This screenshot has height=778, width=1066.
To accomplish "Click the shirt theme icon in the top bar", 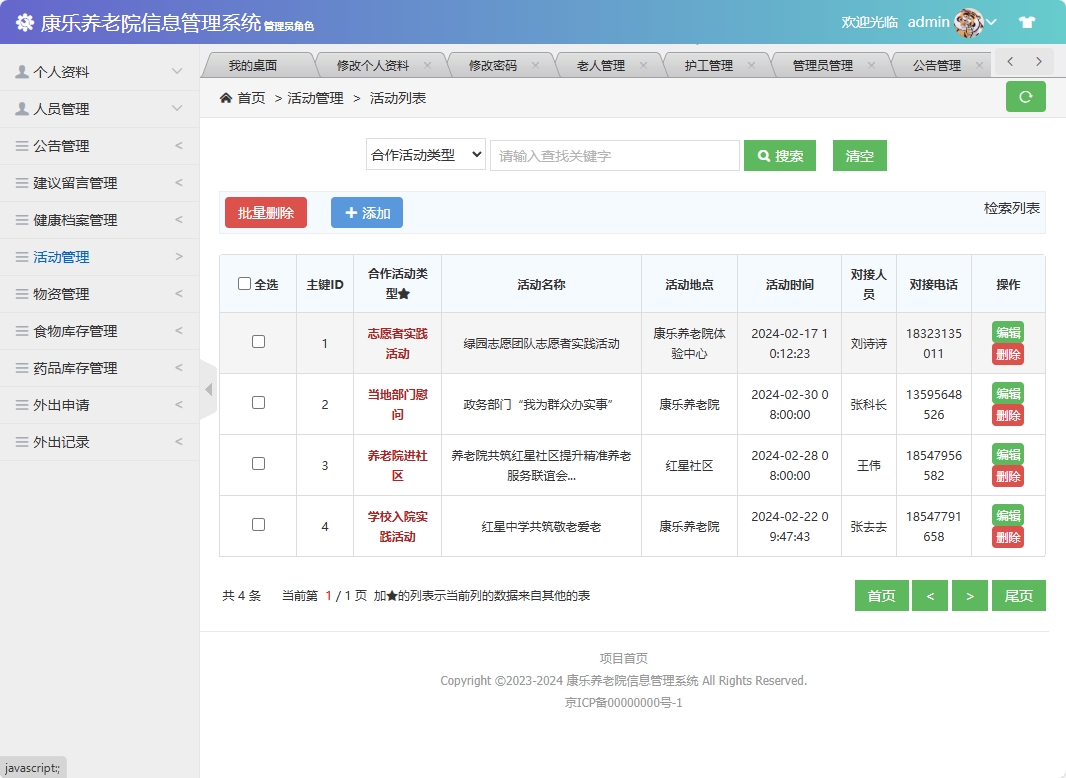I will (x=1027, y=20).
